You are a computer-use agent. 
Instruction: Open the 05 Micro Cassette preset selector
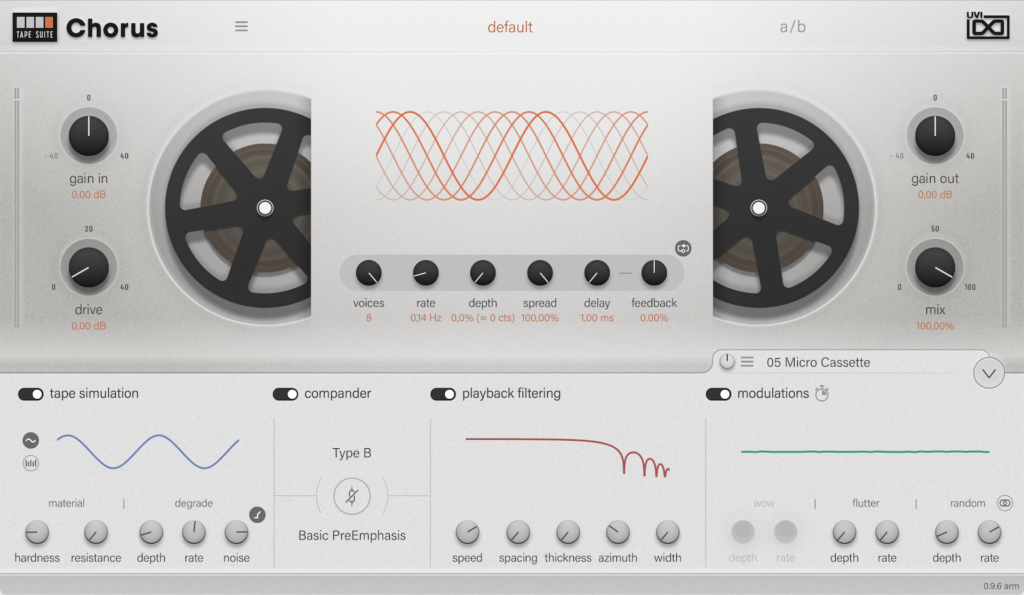tap(818, 362)
